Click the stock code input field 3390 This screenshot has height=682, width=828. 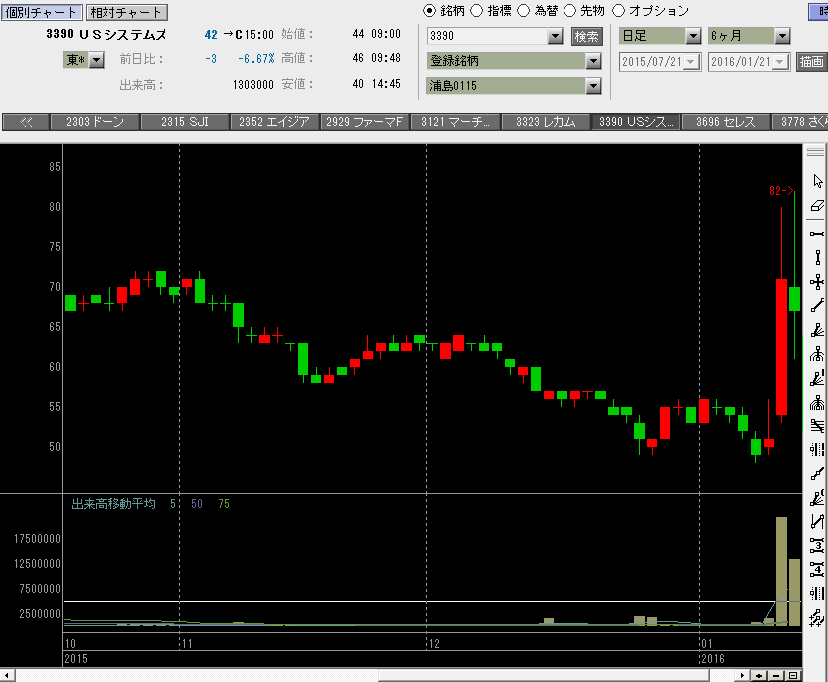pos(487,36)
